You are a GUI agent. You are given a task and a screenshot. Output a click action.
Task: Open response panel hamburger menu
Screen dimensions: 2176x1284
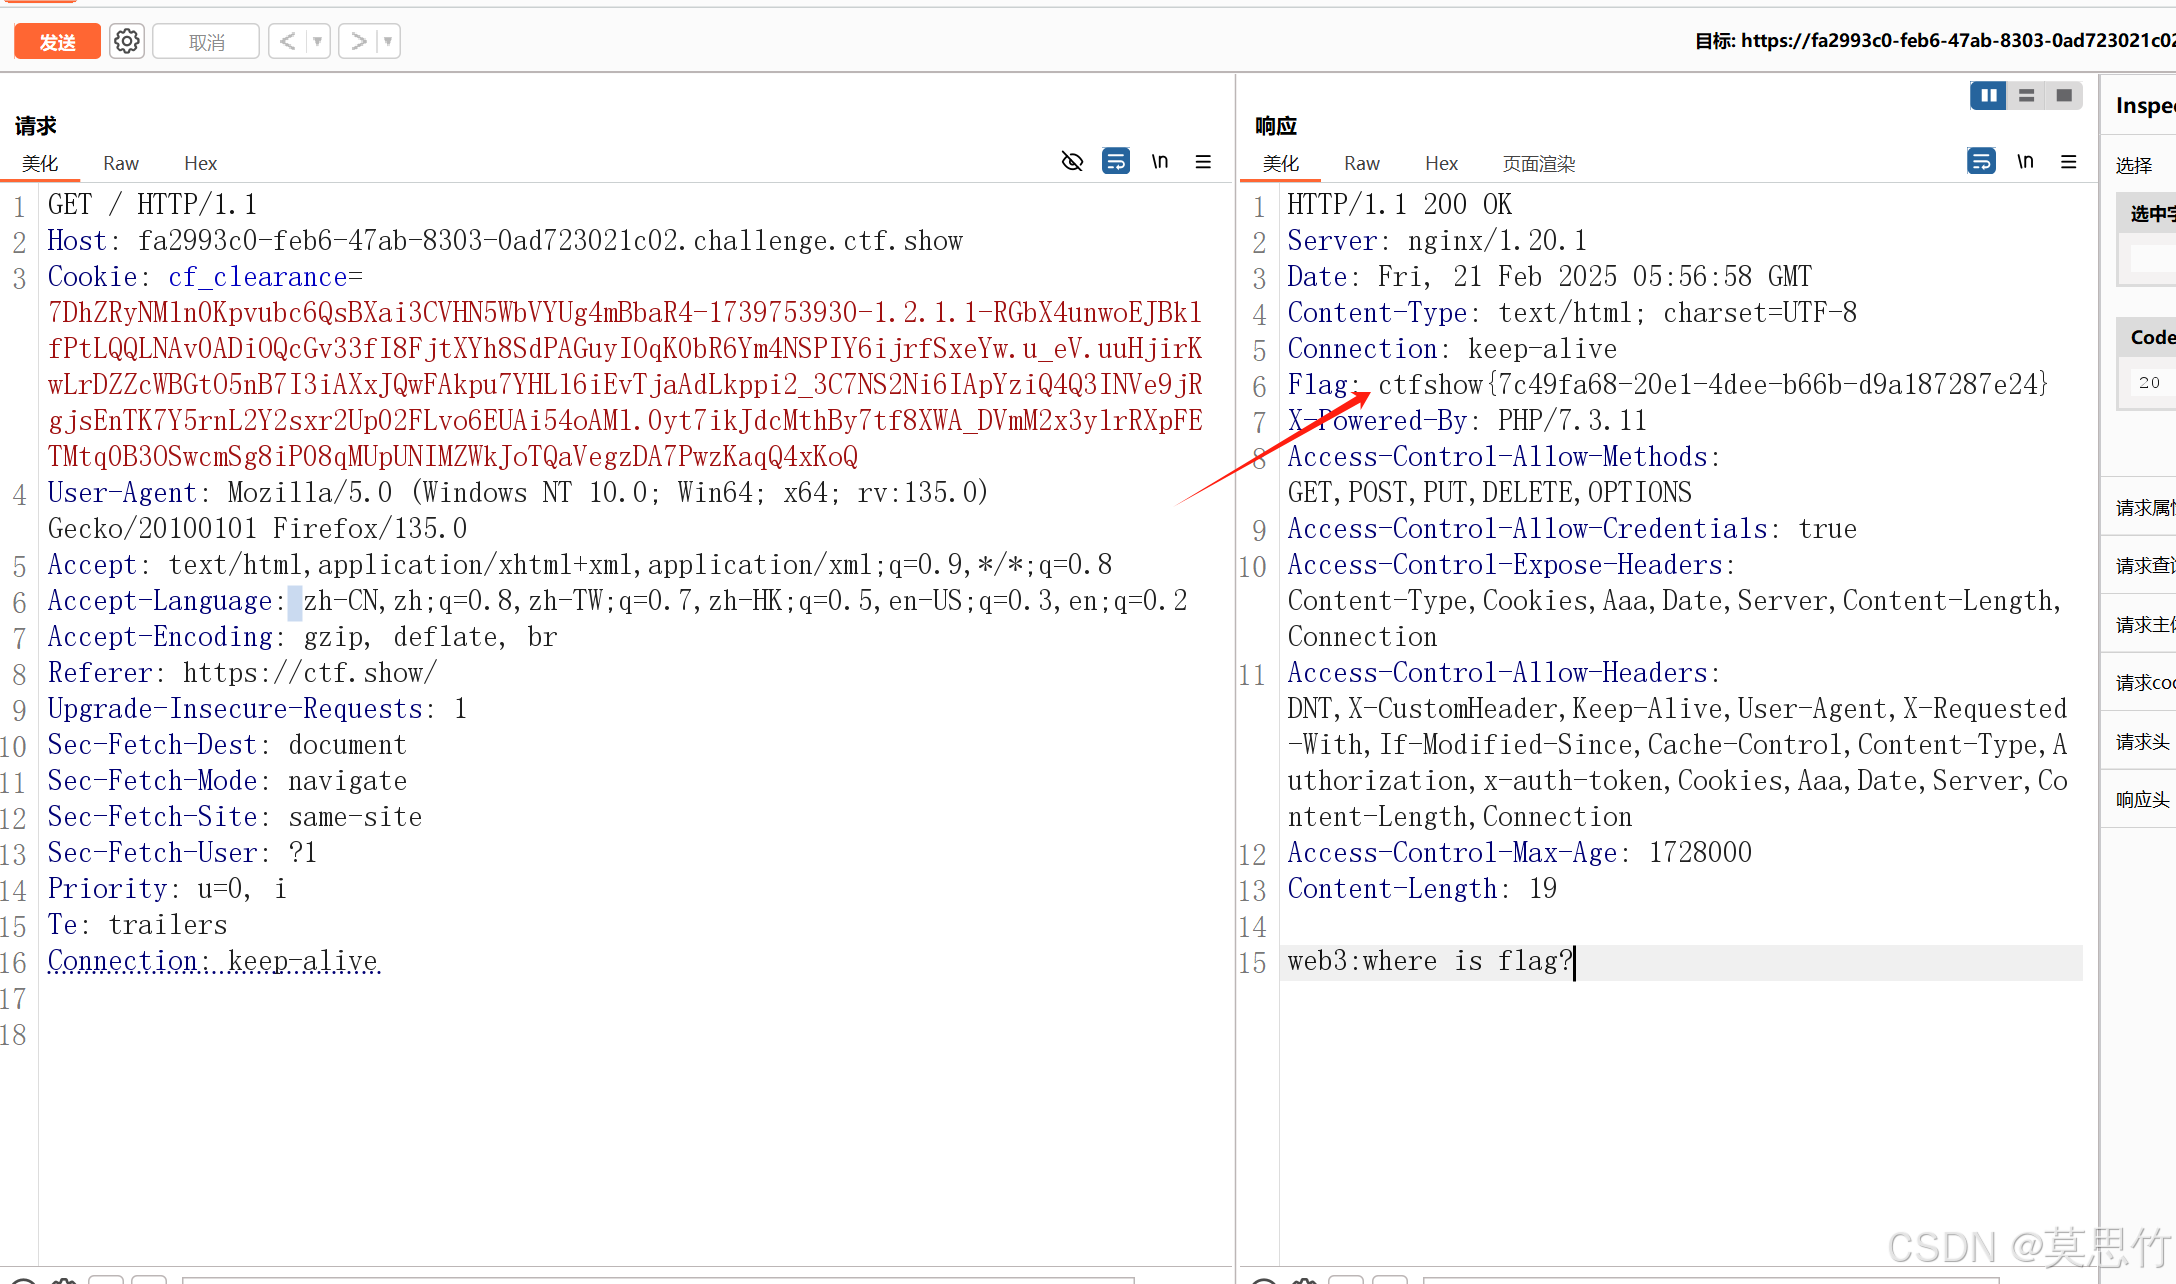(2069, 161)
